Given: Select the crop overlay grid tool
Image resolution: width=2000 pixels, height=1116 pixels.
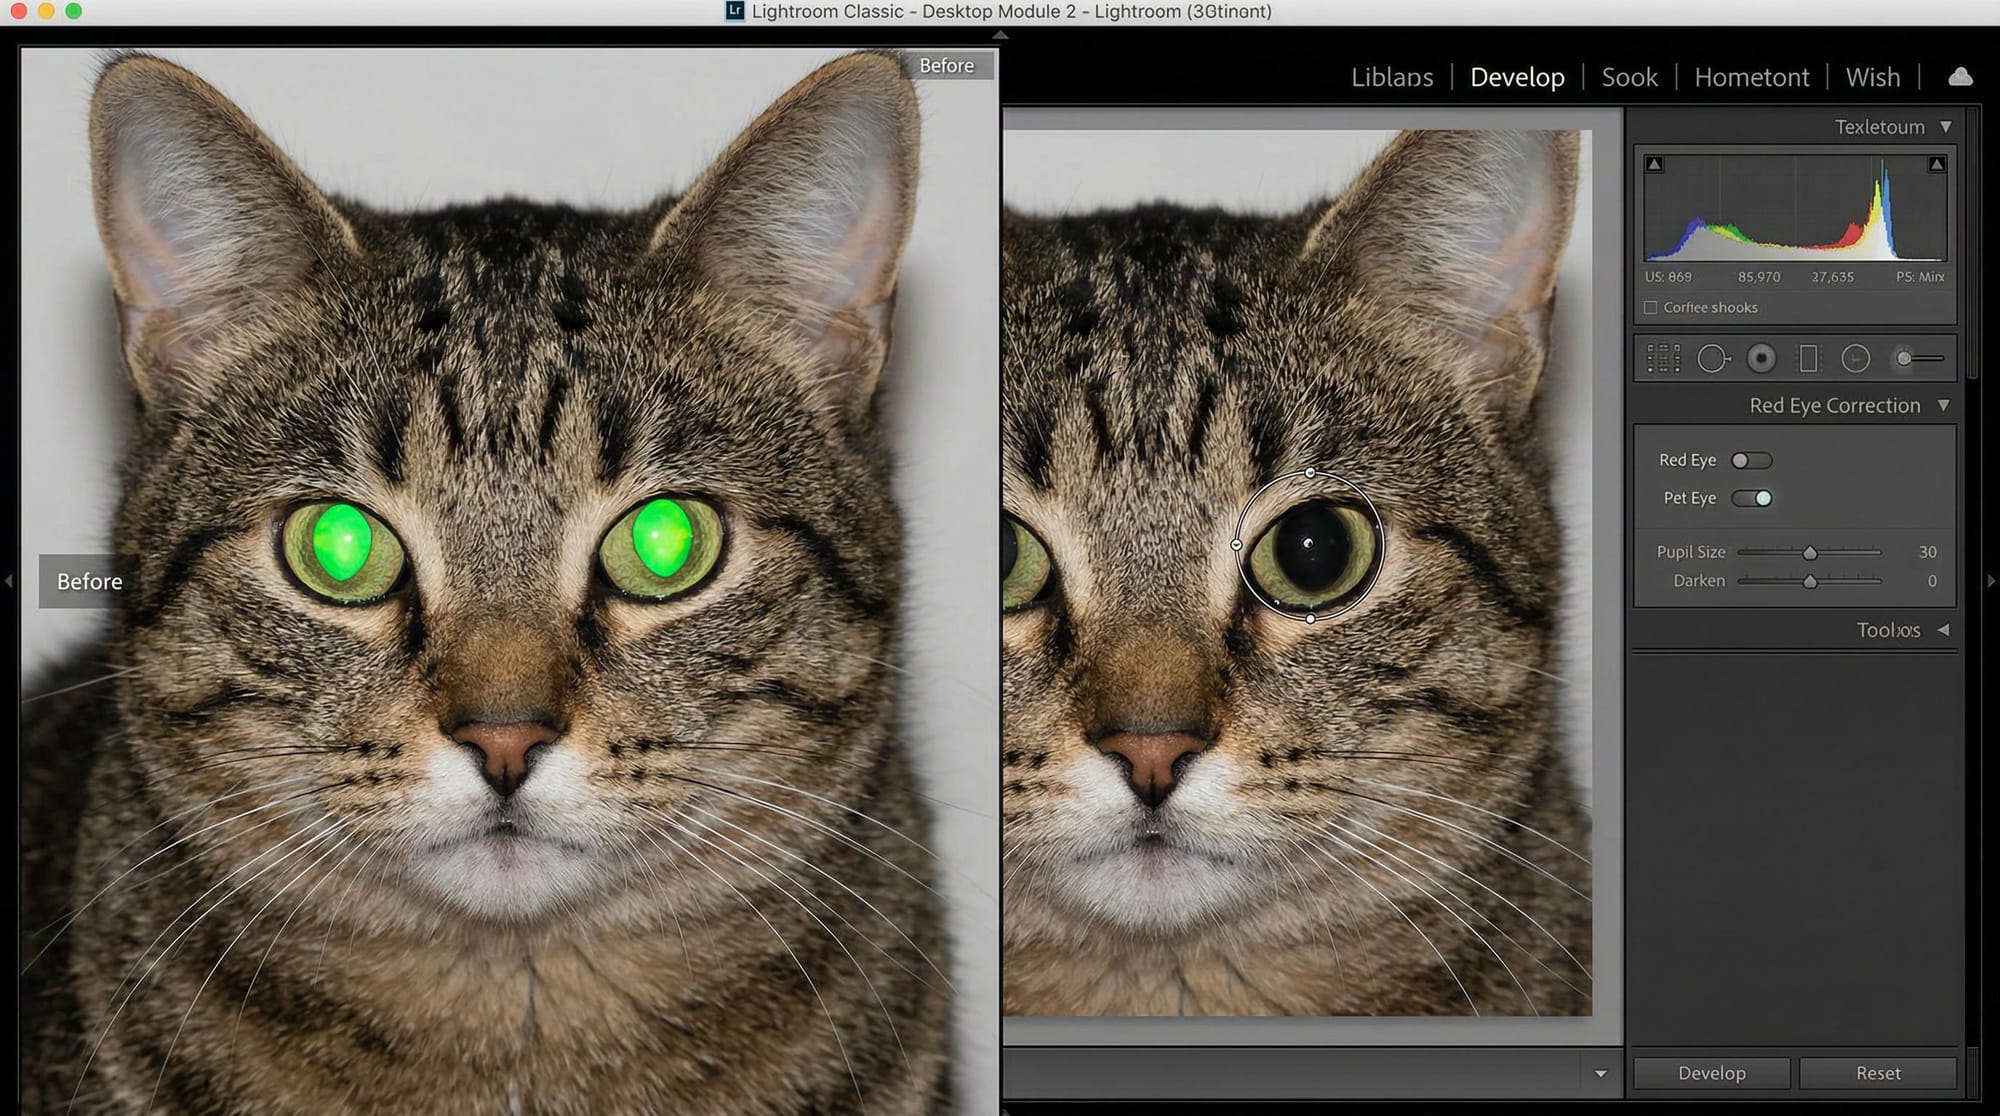Looking at the screenshot, I should (1663, 358).
